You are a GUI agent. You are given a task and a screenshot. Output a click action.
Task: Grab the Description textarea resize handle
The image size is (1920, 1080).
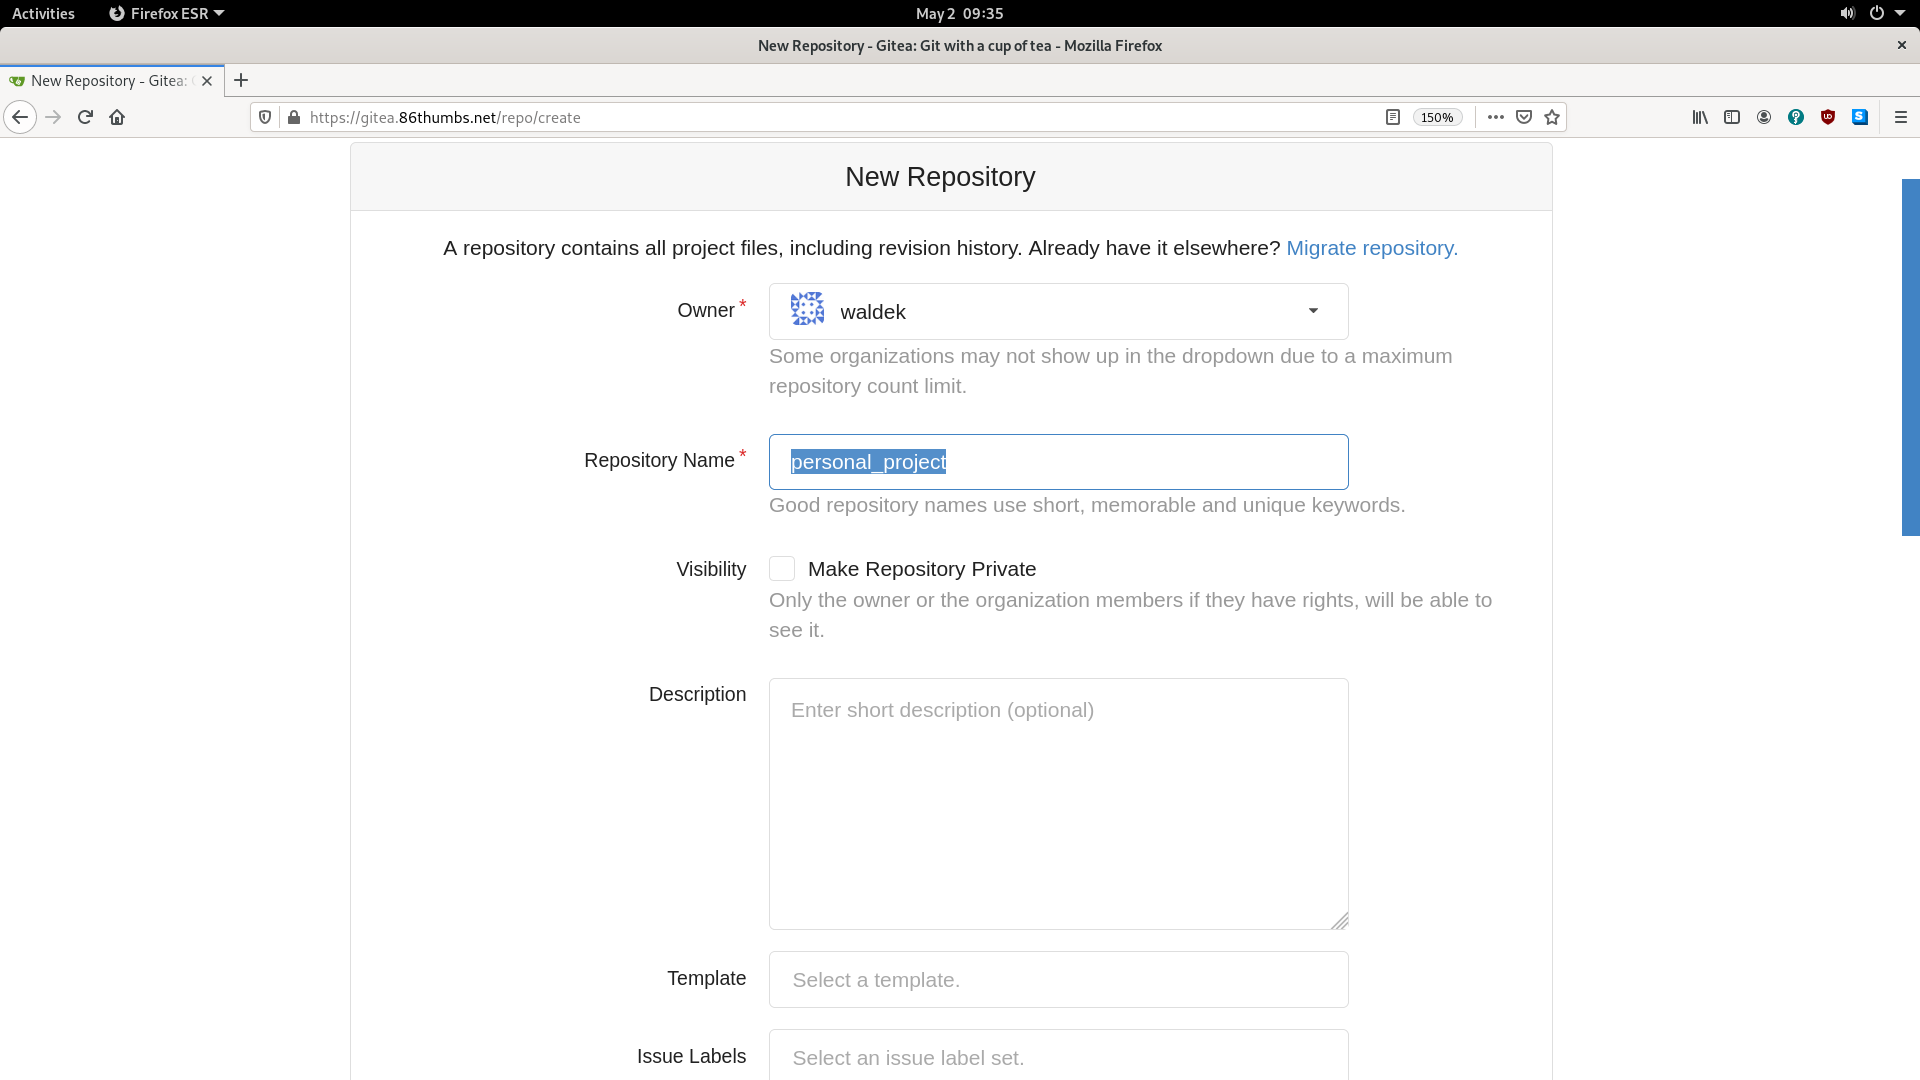tap(1340, 921)
